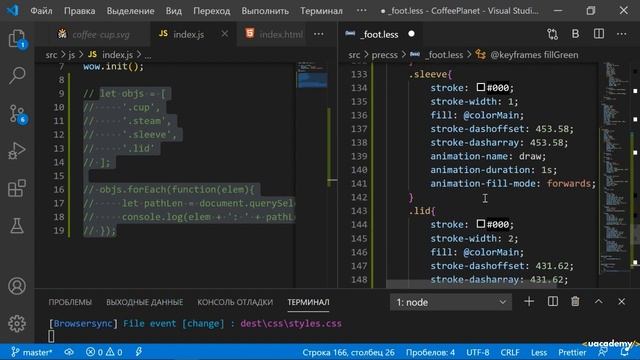Open Выделение menu

point(131,11)
